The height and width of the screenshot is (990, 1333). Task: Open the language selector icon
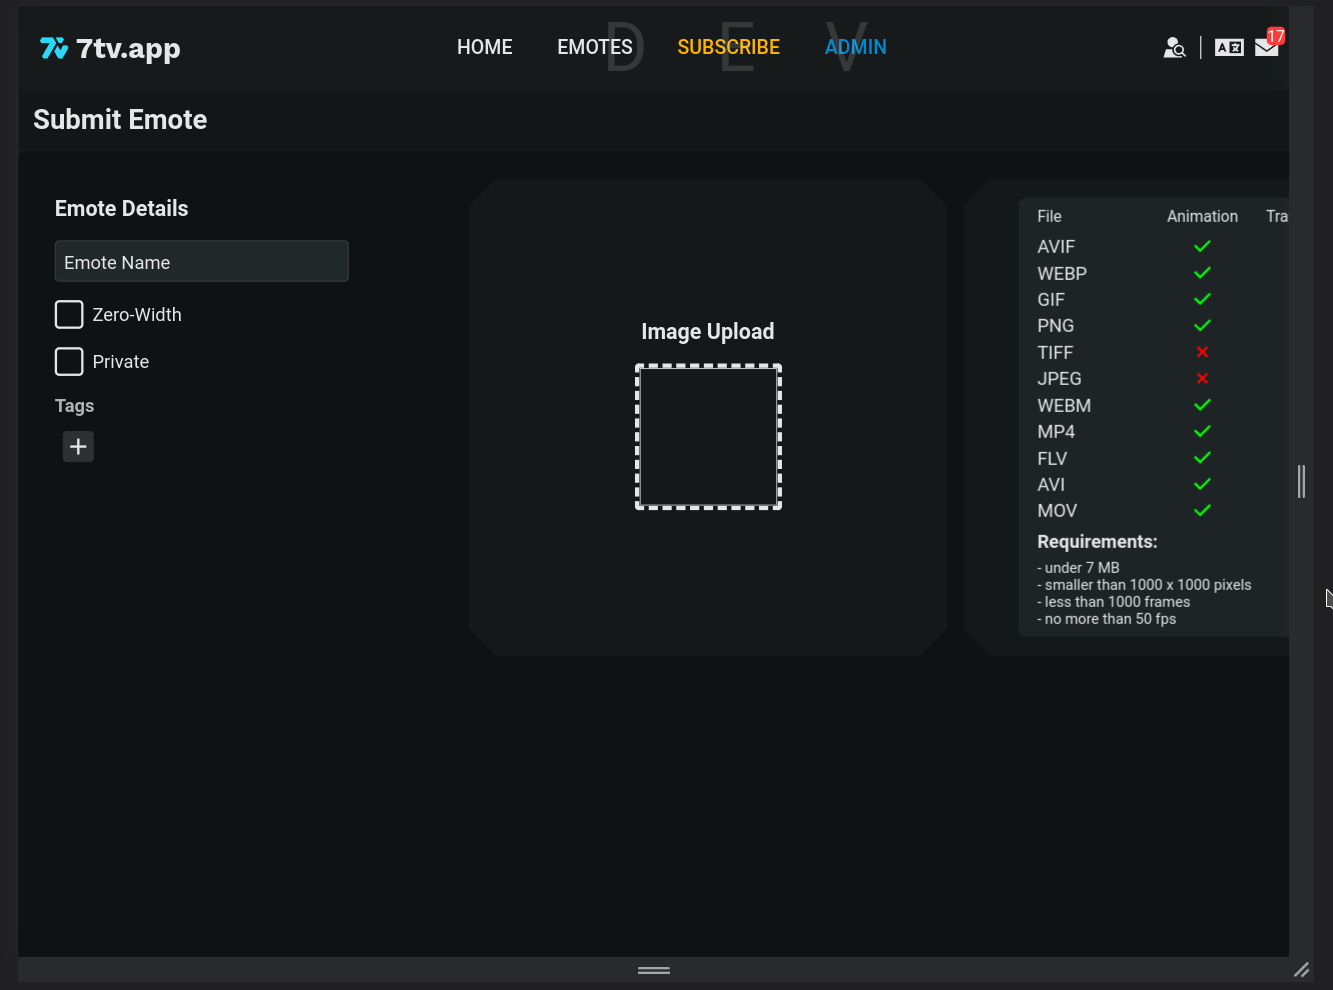pos(1229,47)
